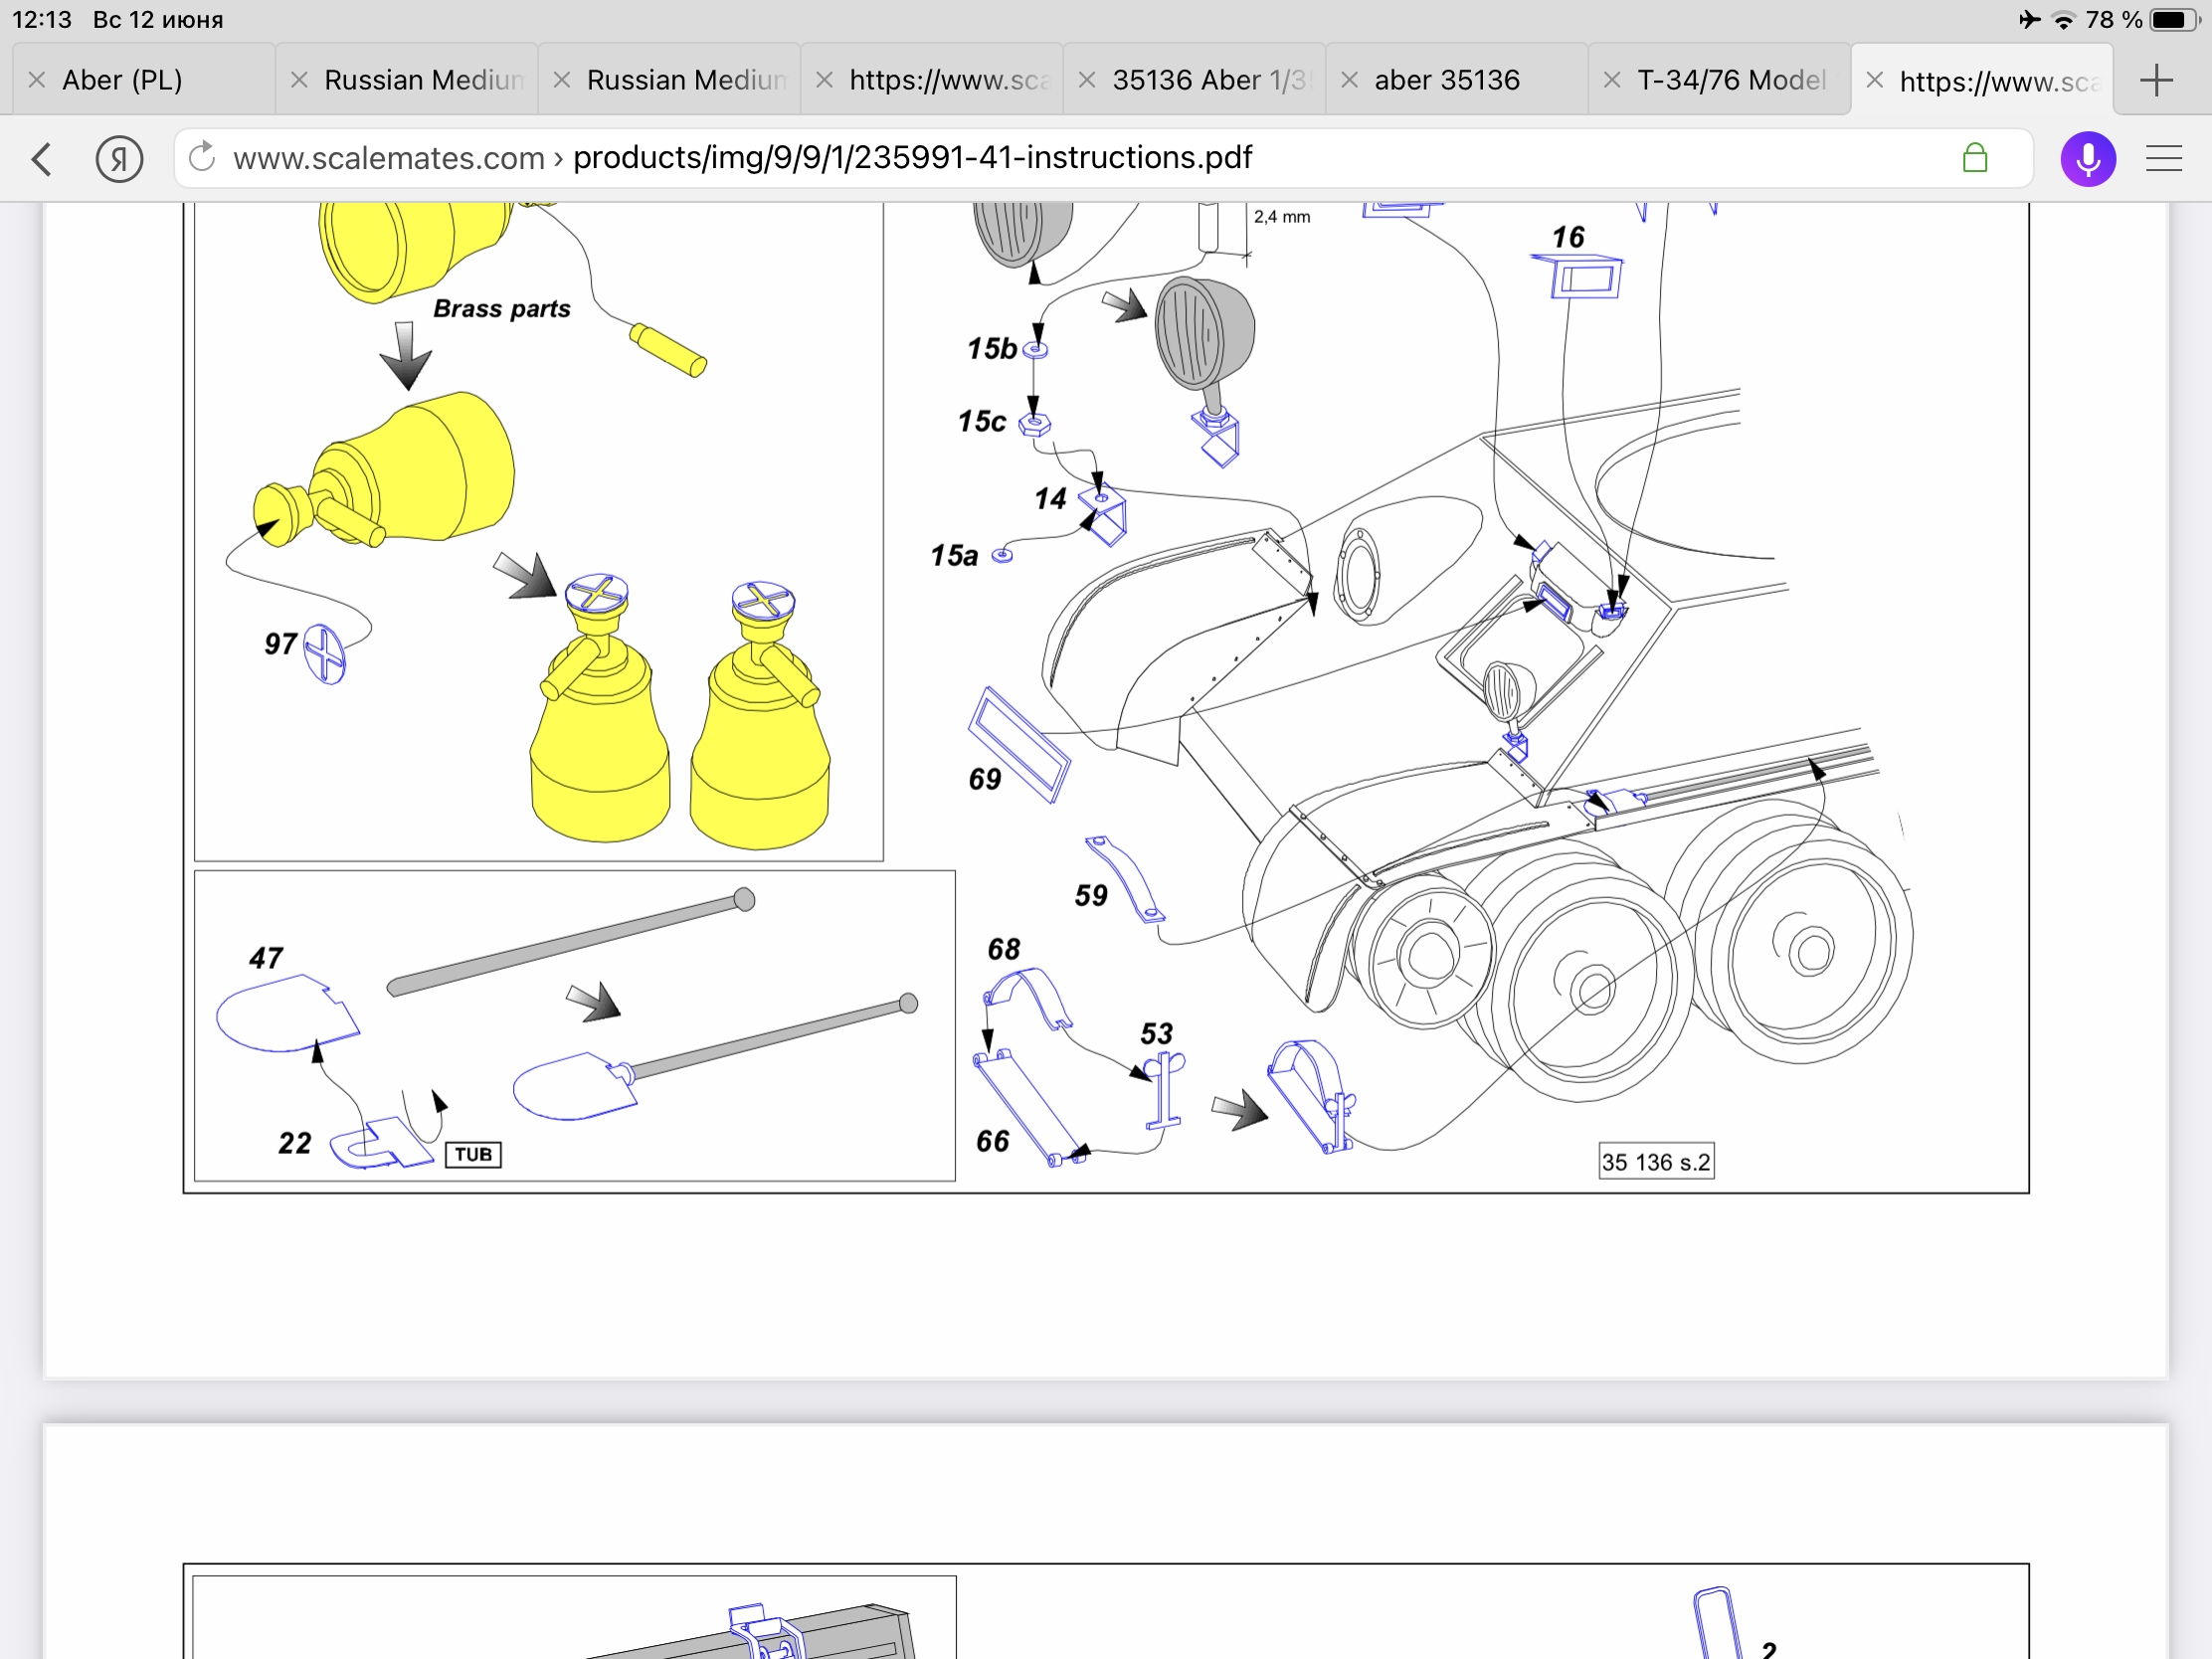
Task: Switch to the Aber (PL) tab
Action: coord(122,80)
